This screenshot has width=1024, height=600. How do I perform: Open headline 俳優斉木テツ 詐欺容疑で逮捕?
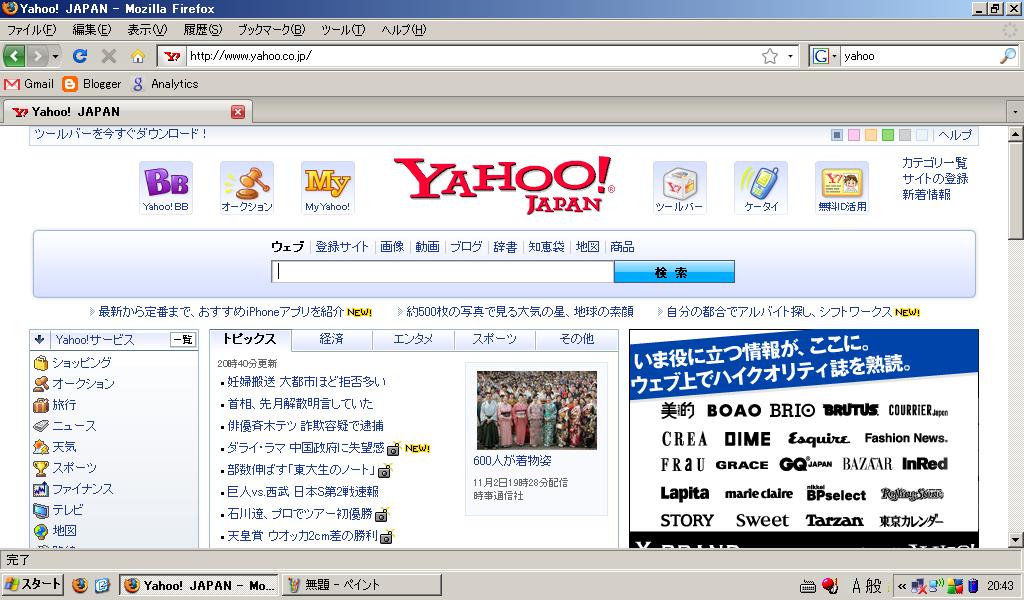tap(305, 426)
